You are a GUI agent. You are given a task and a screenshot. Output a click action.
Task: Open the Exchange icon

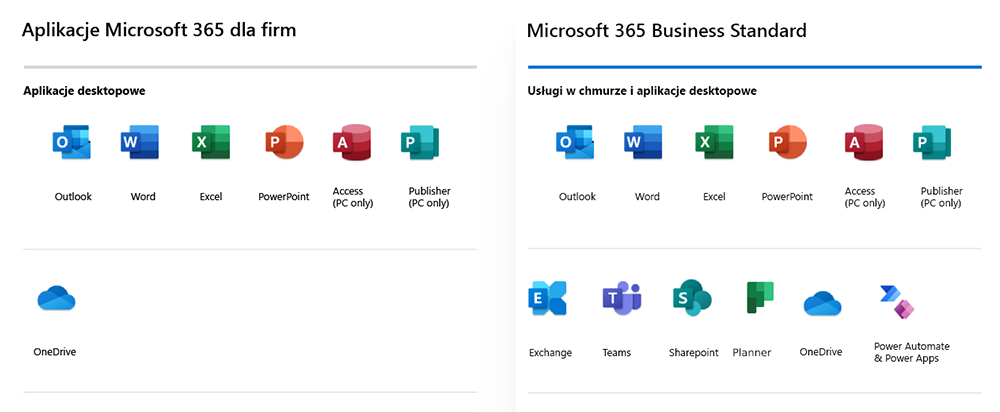click(548, 298)
